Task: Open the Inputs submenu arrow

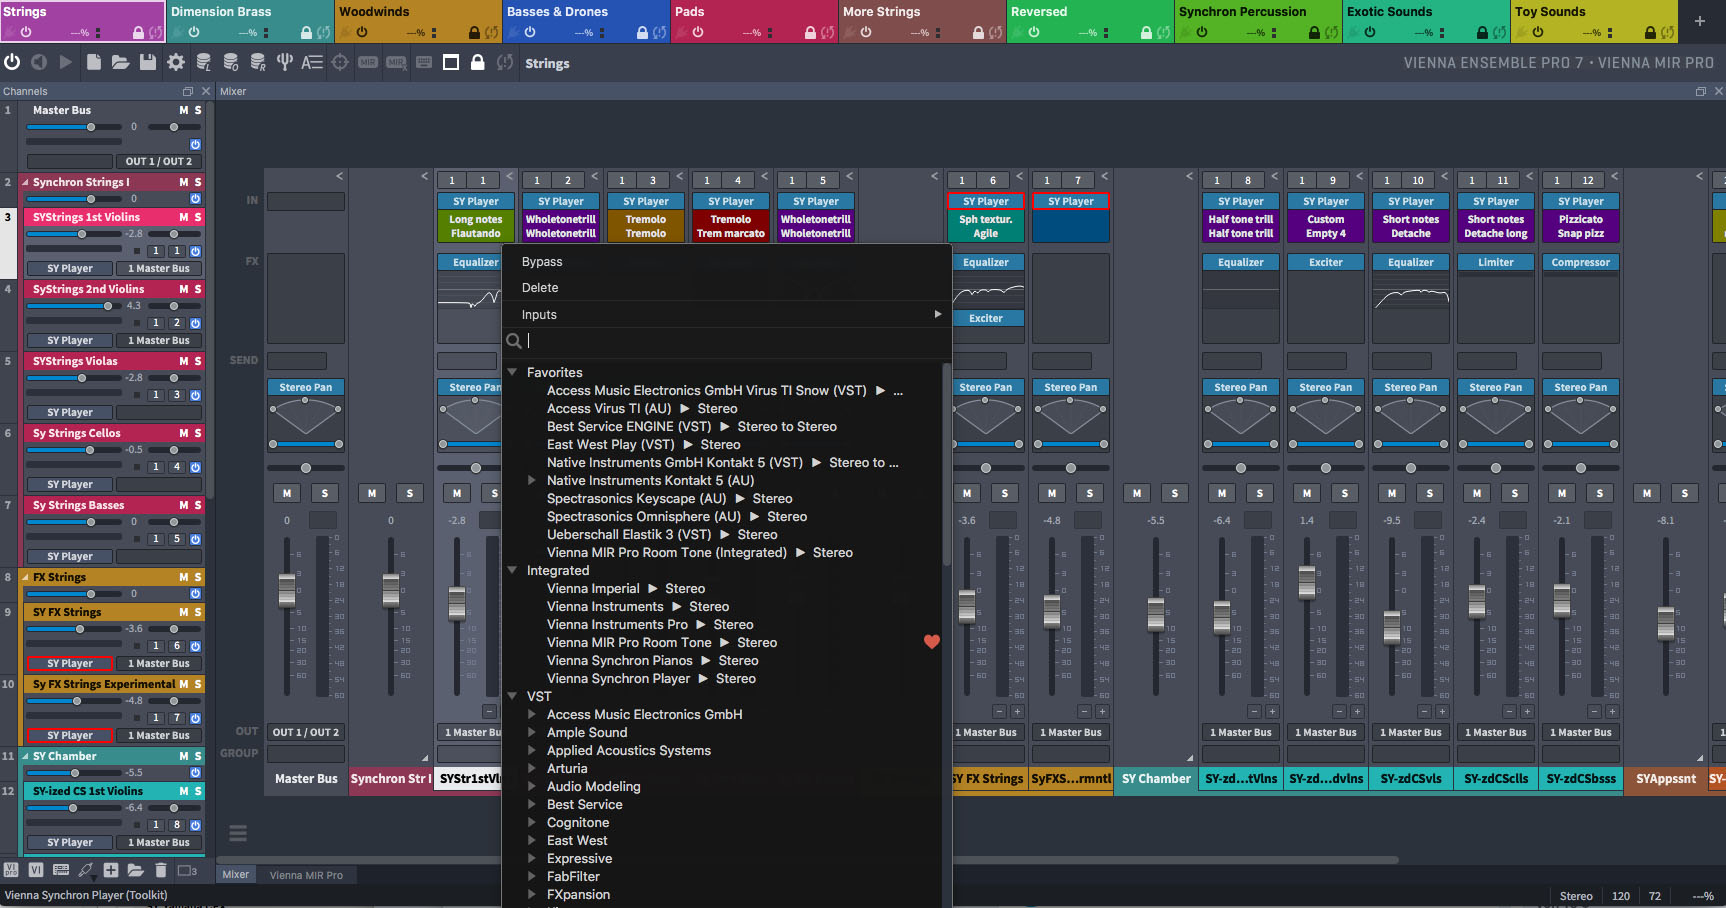Action: (x=937, y=314)
